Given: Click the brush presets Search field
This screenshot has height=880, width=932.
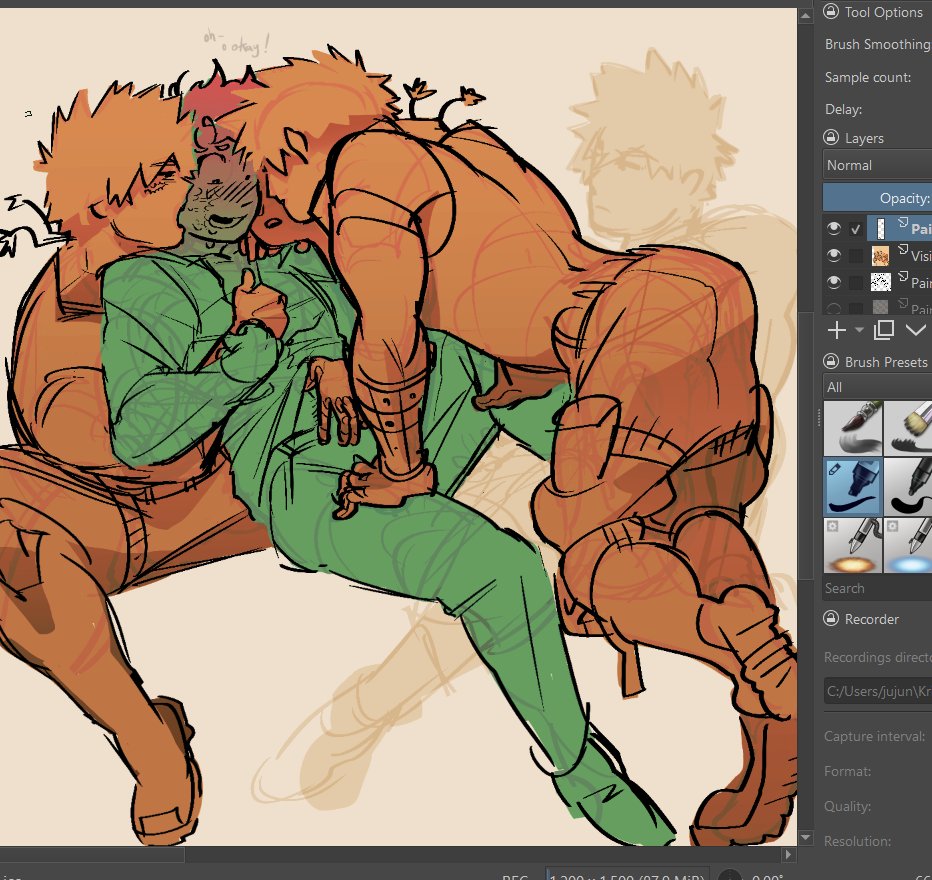Looking at the screenshot, I should pos(878,588).
